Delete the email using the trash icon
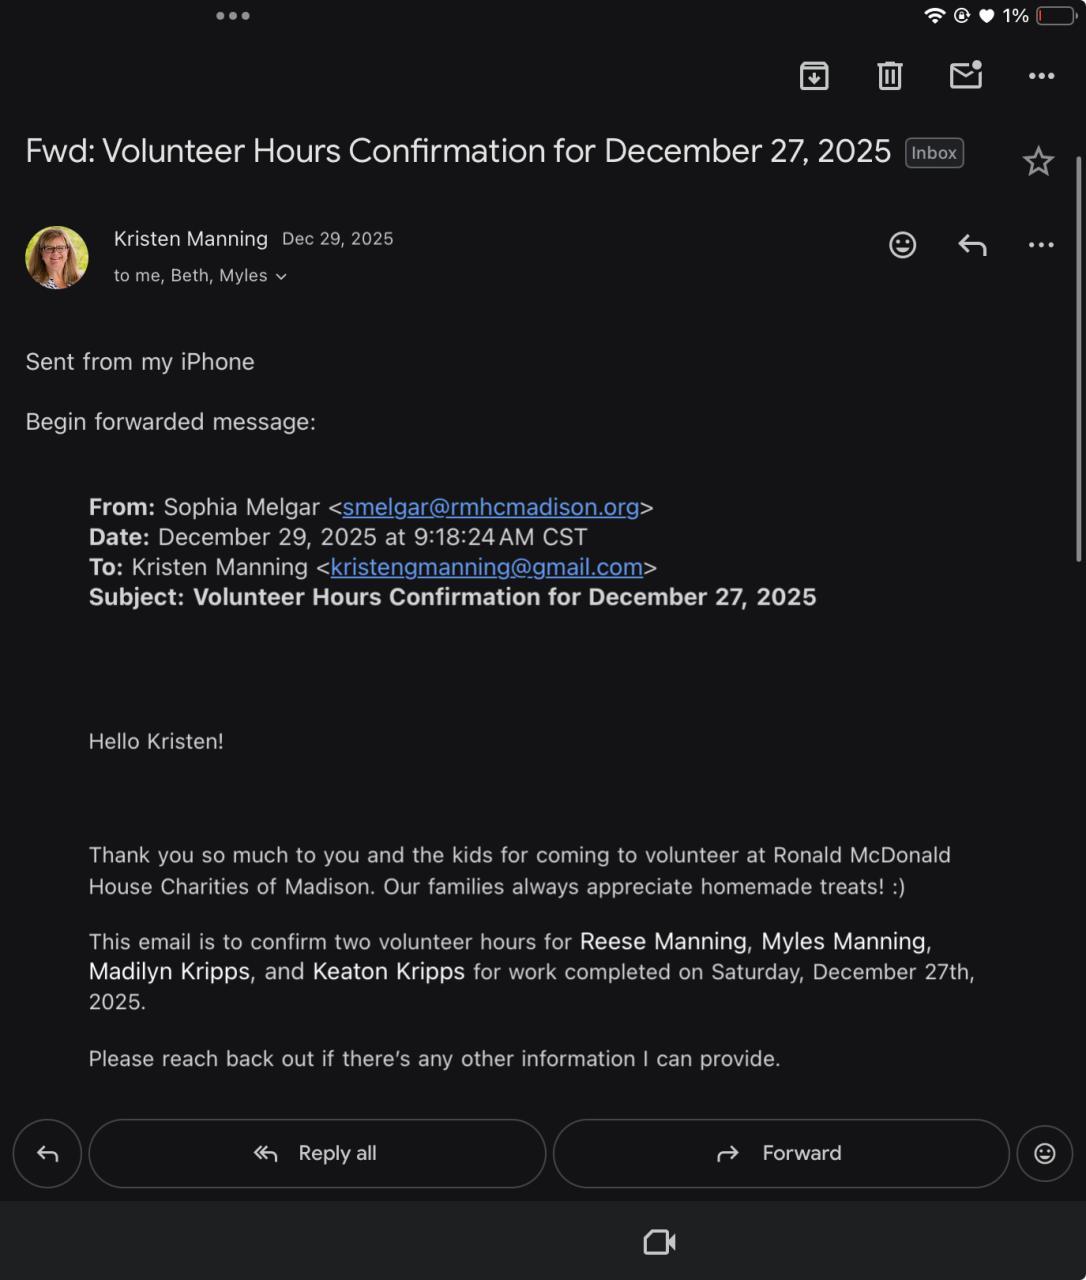This screenshot has height=1280, width=1086. tap(890, 76)
